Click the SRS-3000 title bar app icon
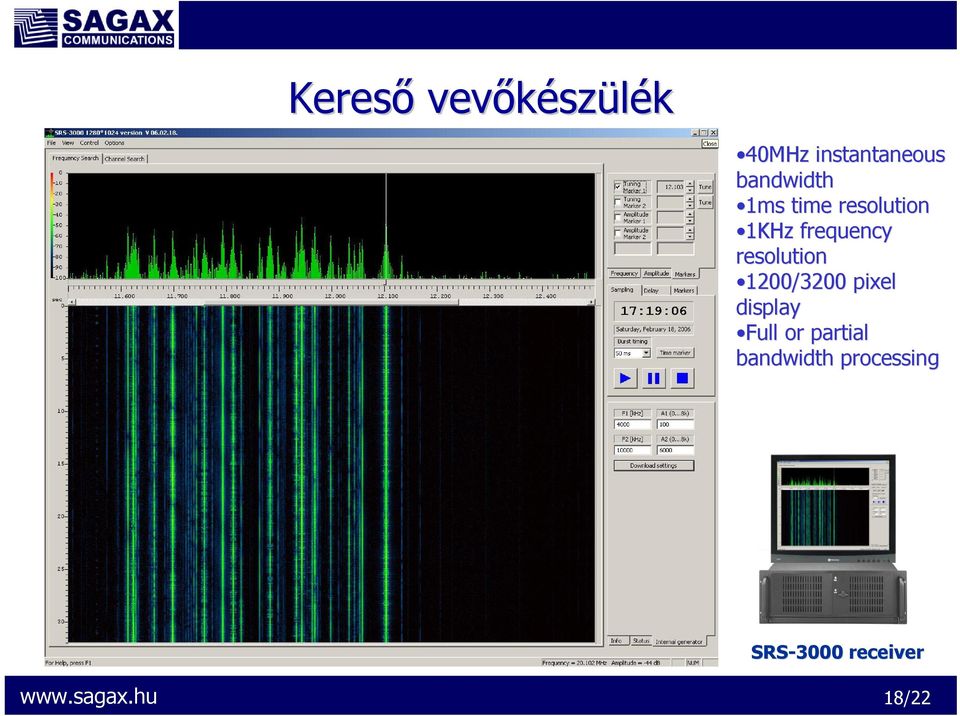This screenshot has width=960, height=716. coord(50,132)
